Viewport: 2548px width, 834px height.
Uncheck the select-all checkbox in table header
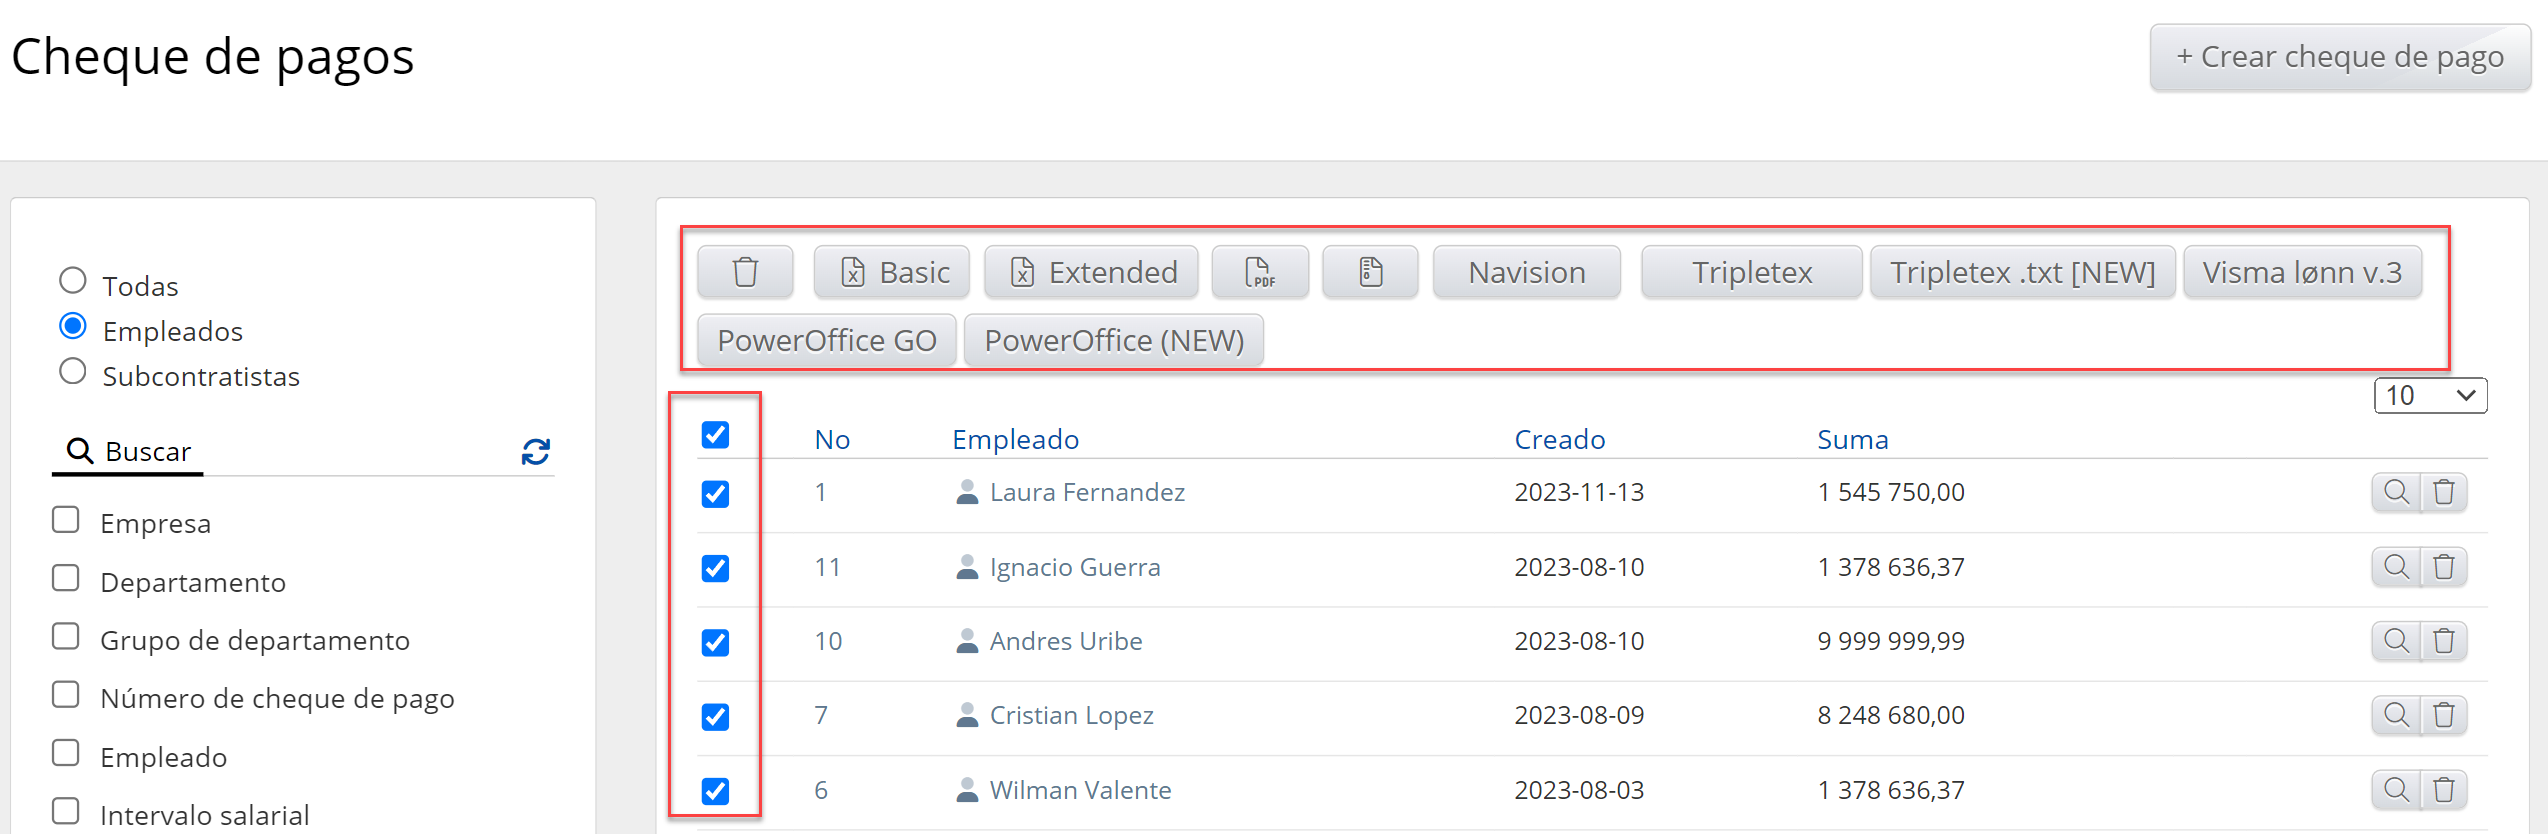(715, 435)
